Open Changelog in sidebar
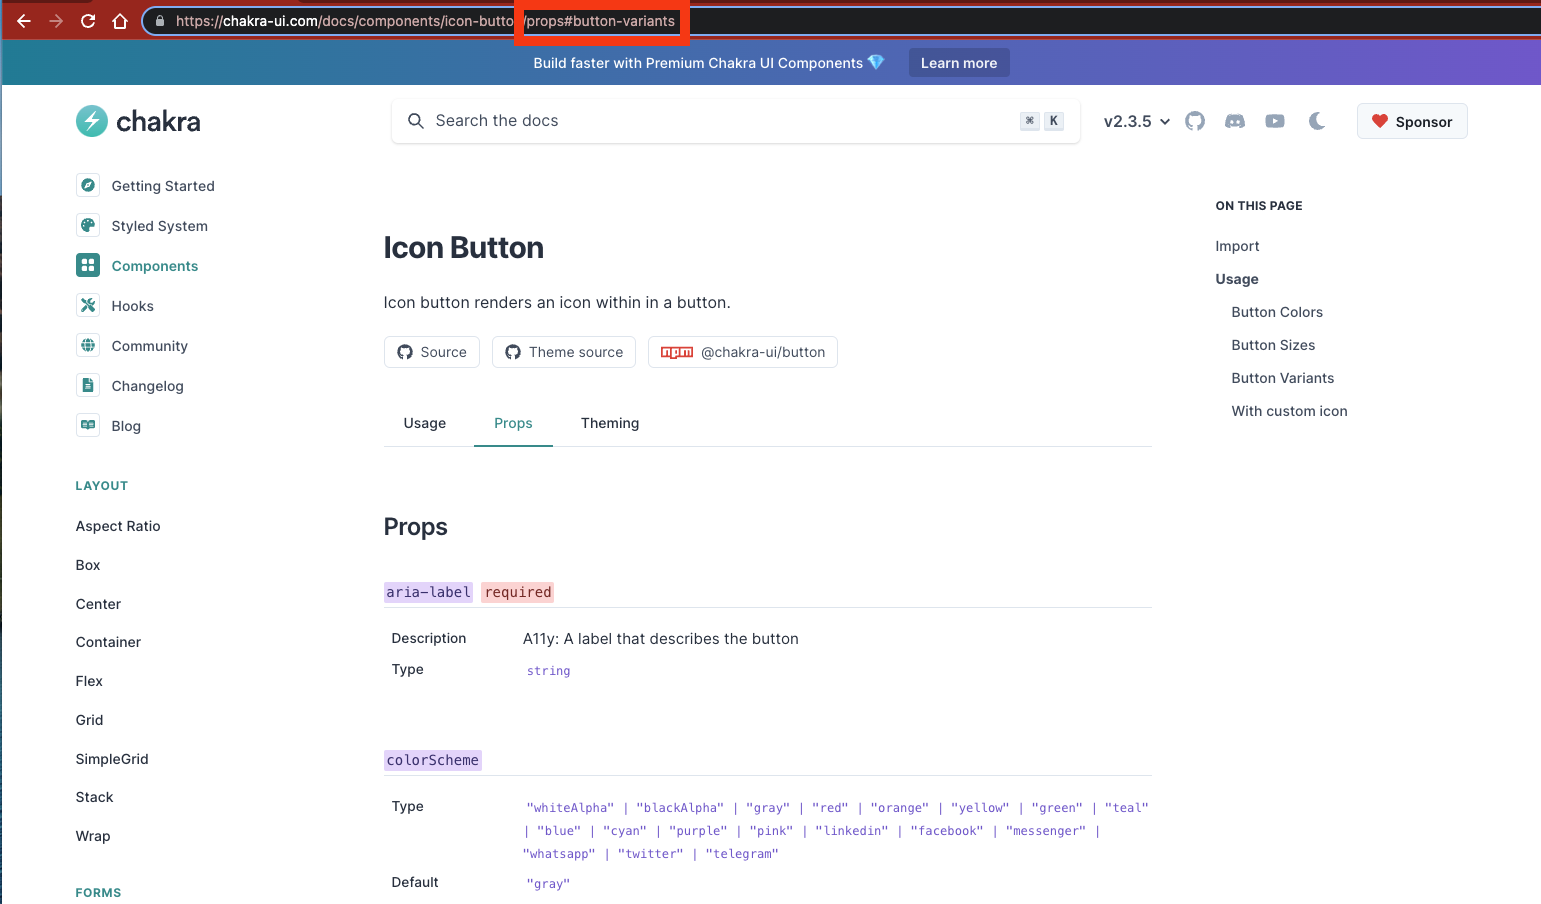 click(x=148, y=386)
